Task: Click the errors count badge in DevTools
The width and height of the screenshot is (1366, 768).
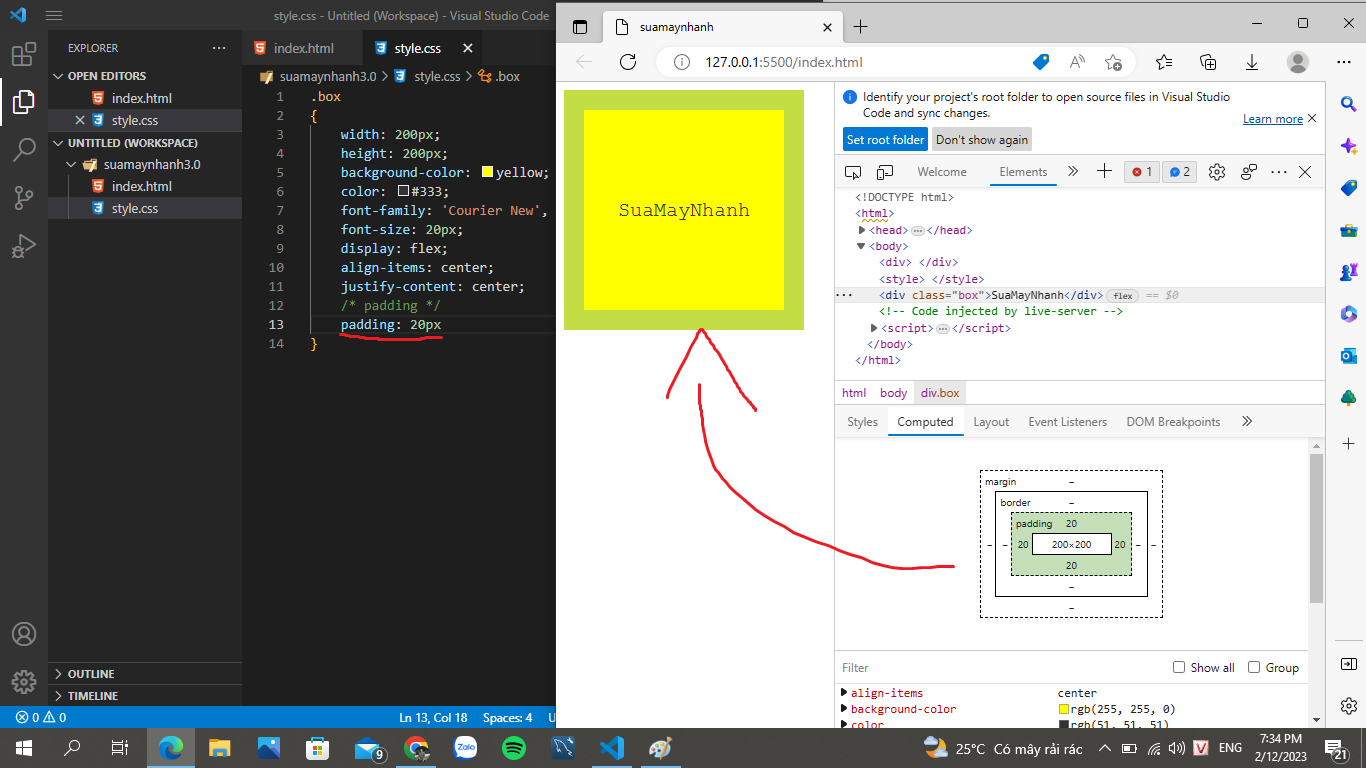Action: (1141, 172)
